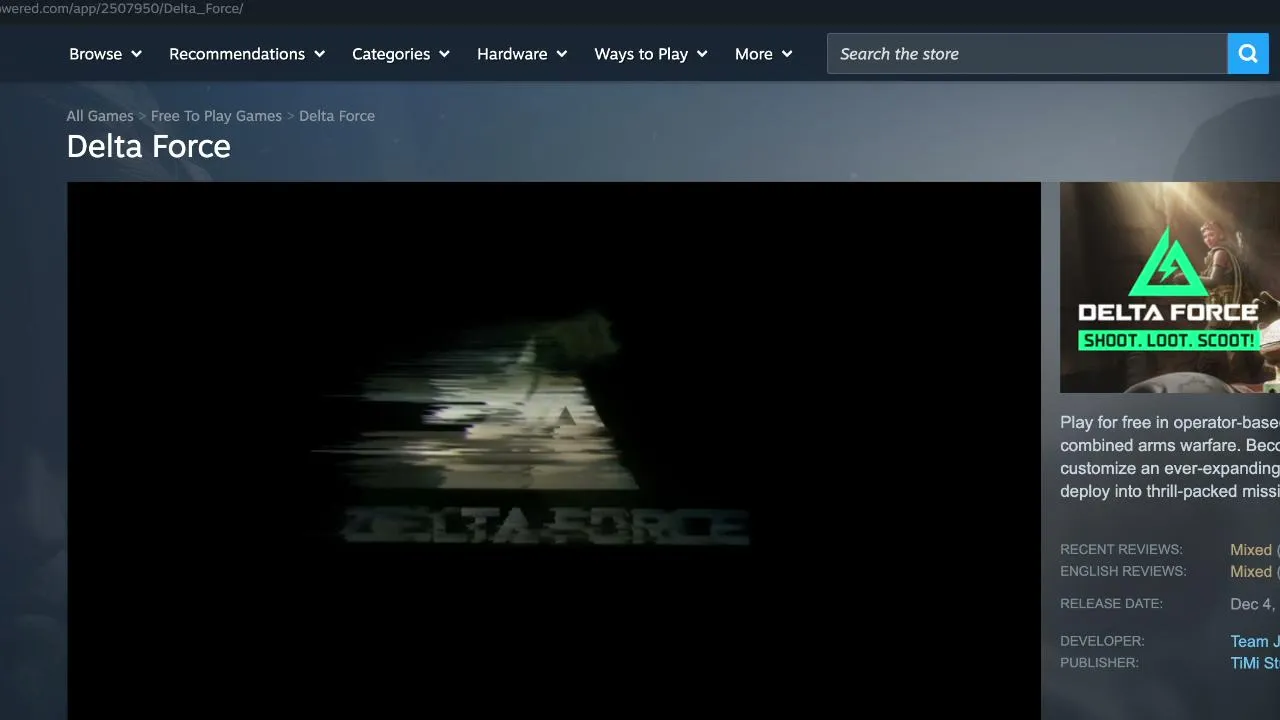The height and width of the screenshot is (720, 1280).
Task: Click the RECENT REVIEWS label
Action: tap(1121, 550)
